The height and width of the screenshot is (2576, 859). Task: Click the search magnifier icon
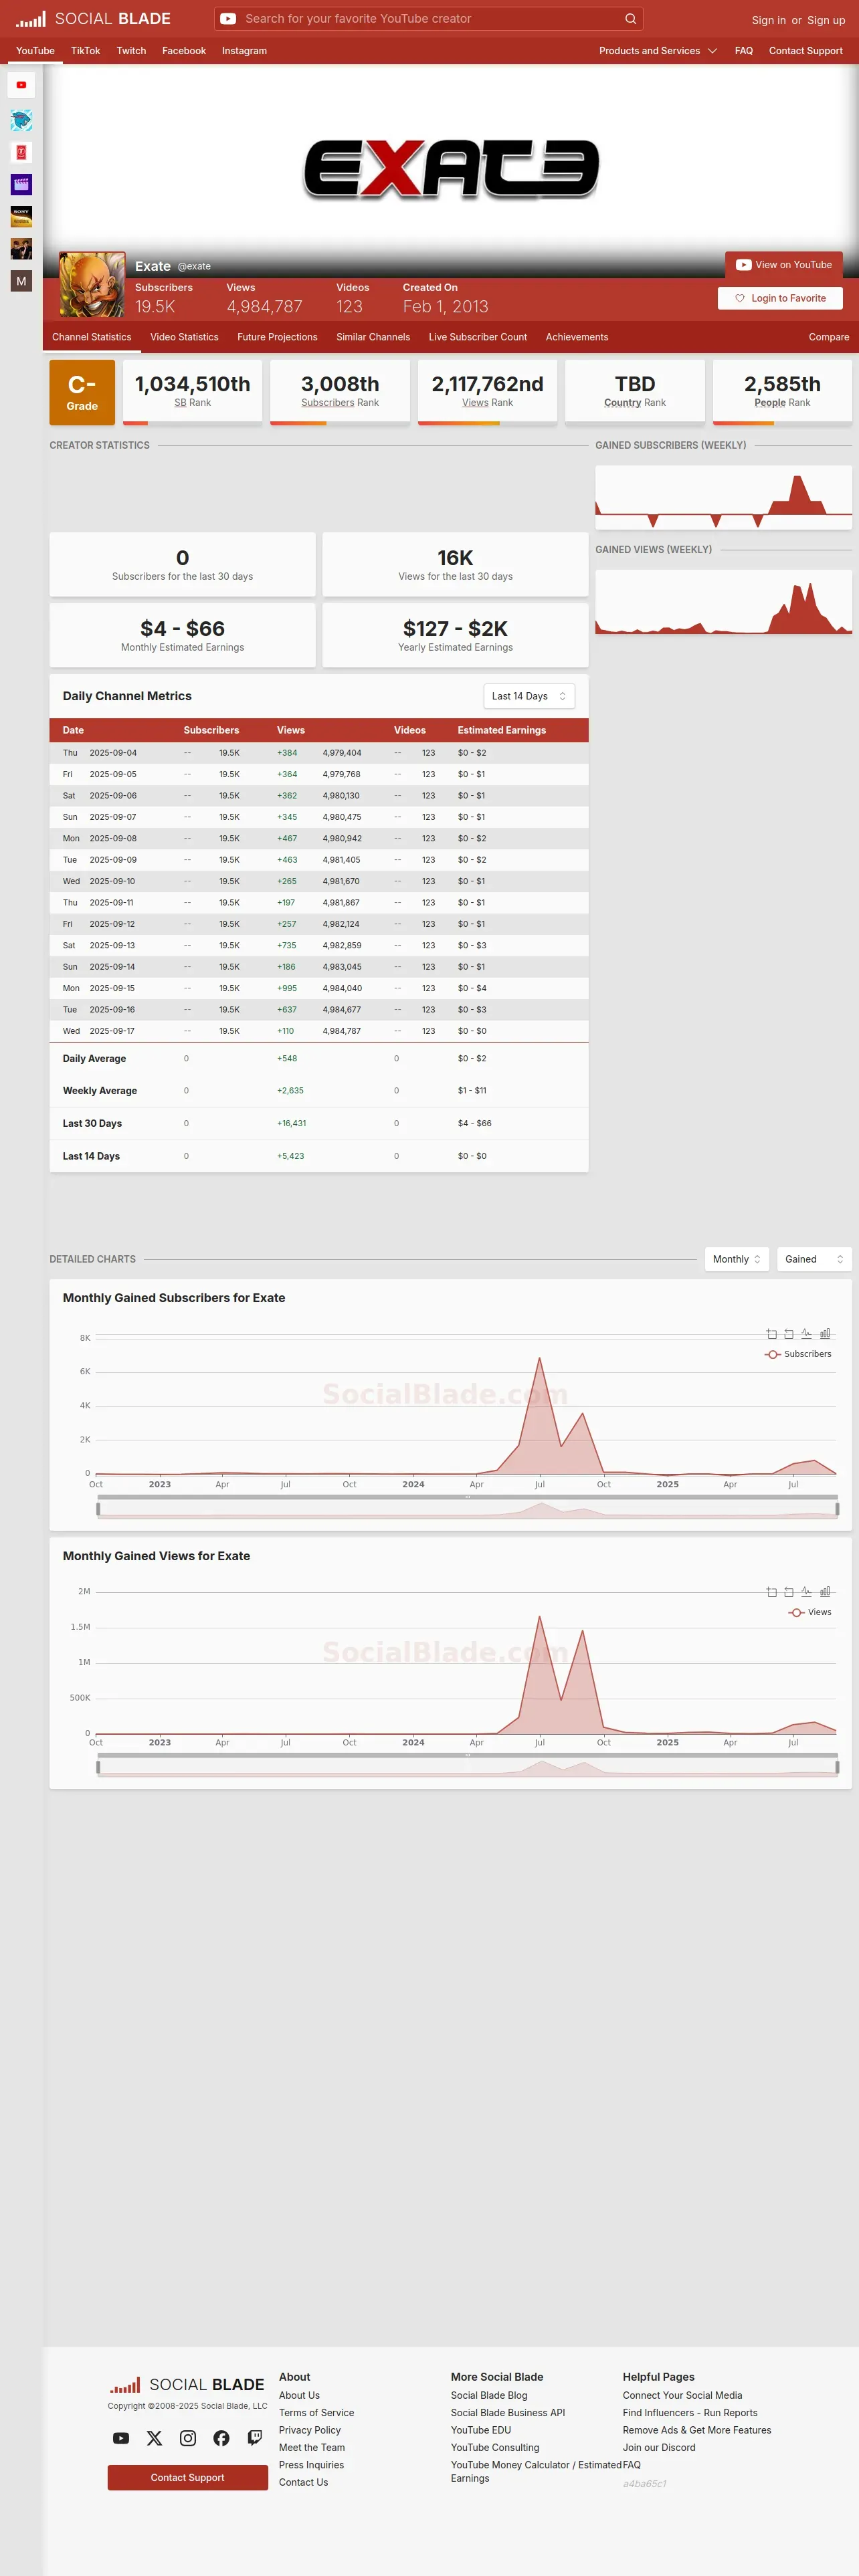pos(630,19)
